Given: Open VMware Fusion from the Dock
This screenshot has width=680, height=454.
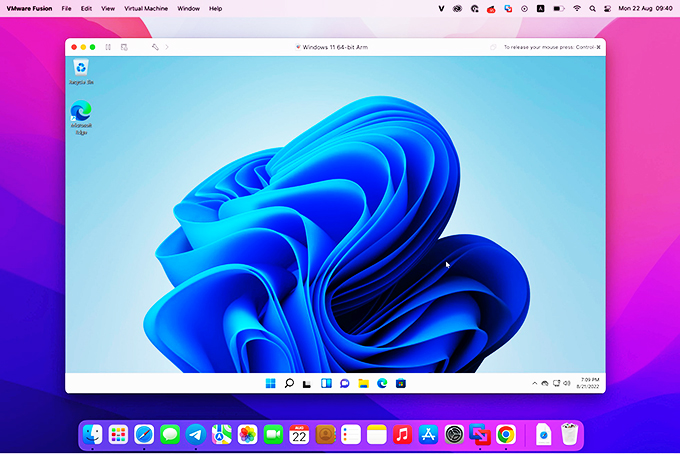Looking at the screenshot, I should [480, 434].
